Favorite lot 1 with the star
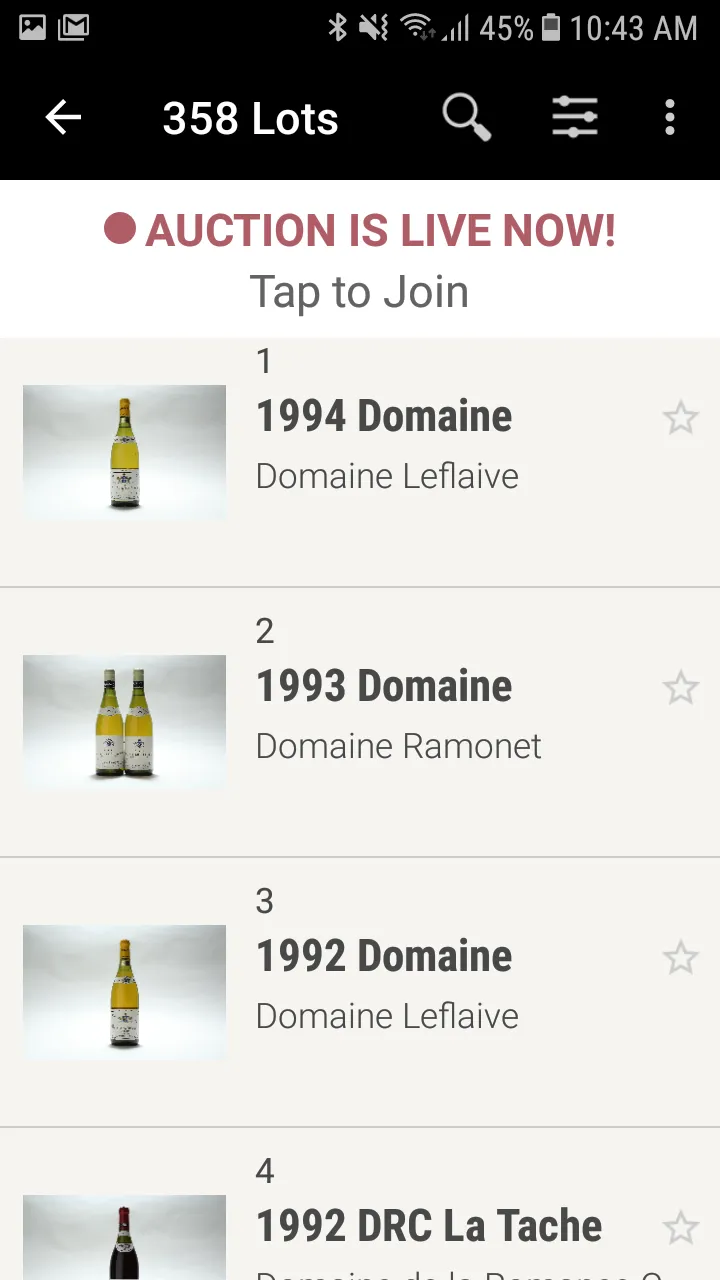 point(681,418)
